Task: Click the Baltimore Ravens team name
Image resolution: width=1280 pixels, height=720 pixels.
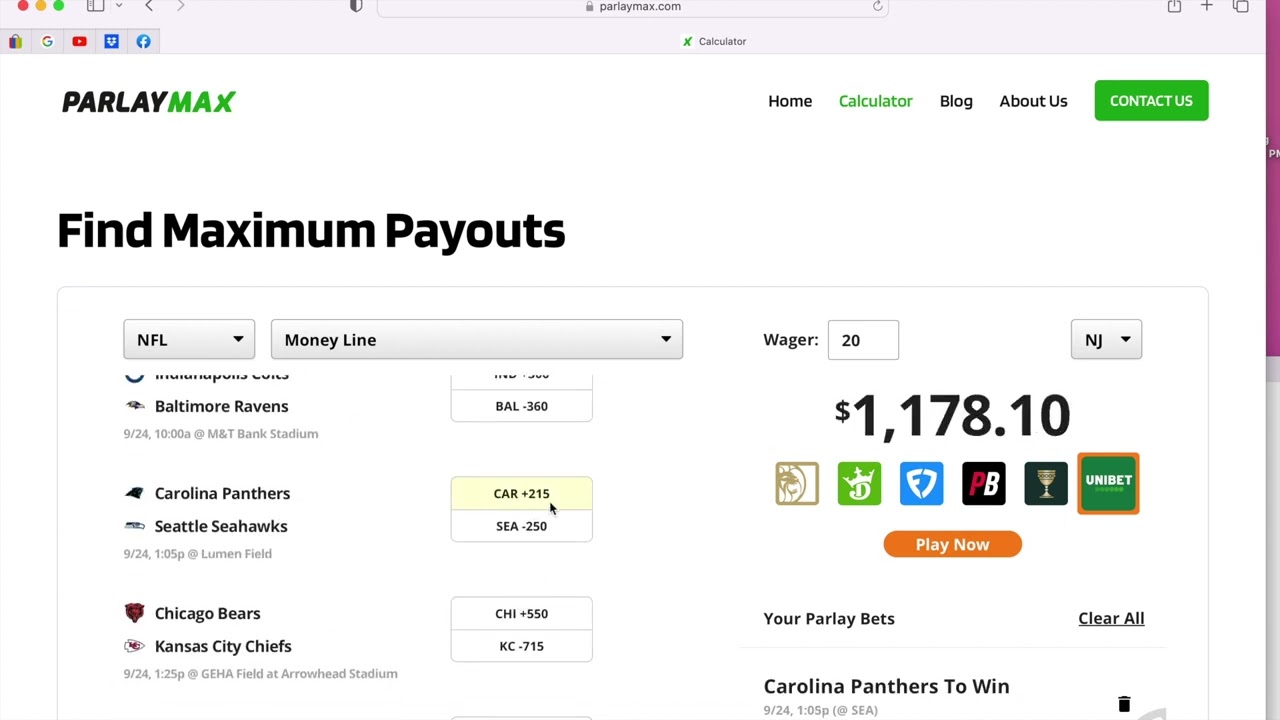Action: click(221, 406)
